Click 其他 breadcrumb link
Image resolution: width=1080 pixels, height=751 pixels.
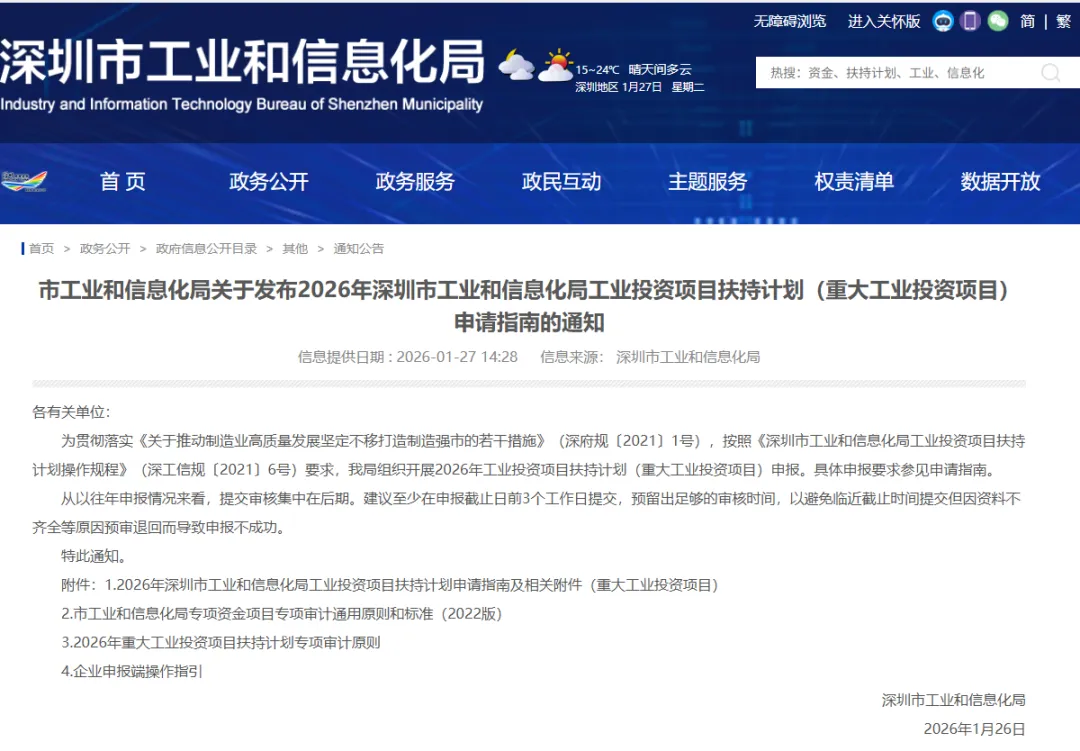coord(295,249)
